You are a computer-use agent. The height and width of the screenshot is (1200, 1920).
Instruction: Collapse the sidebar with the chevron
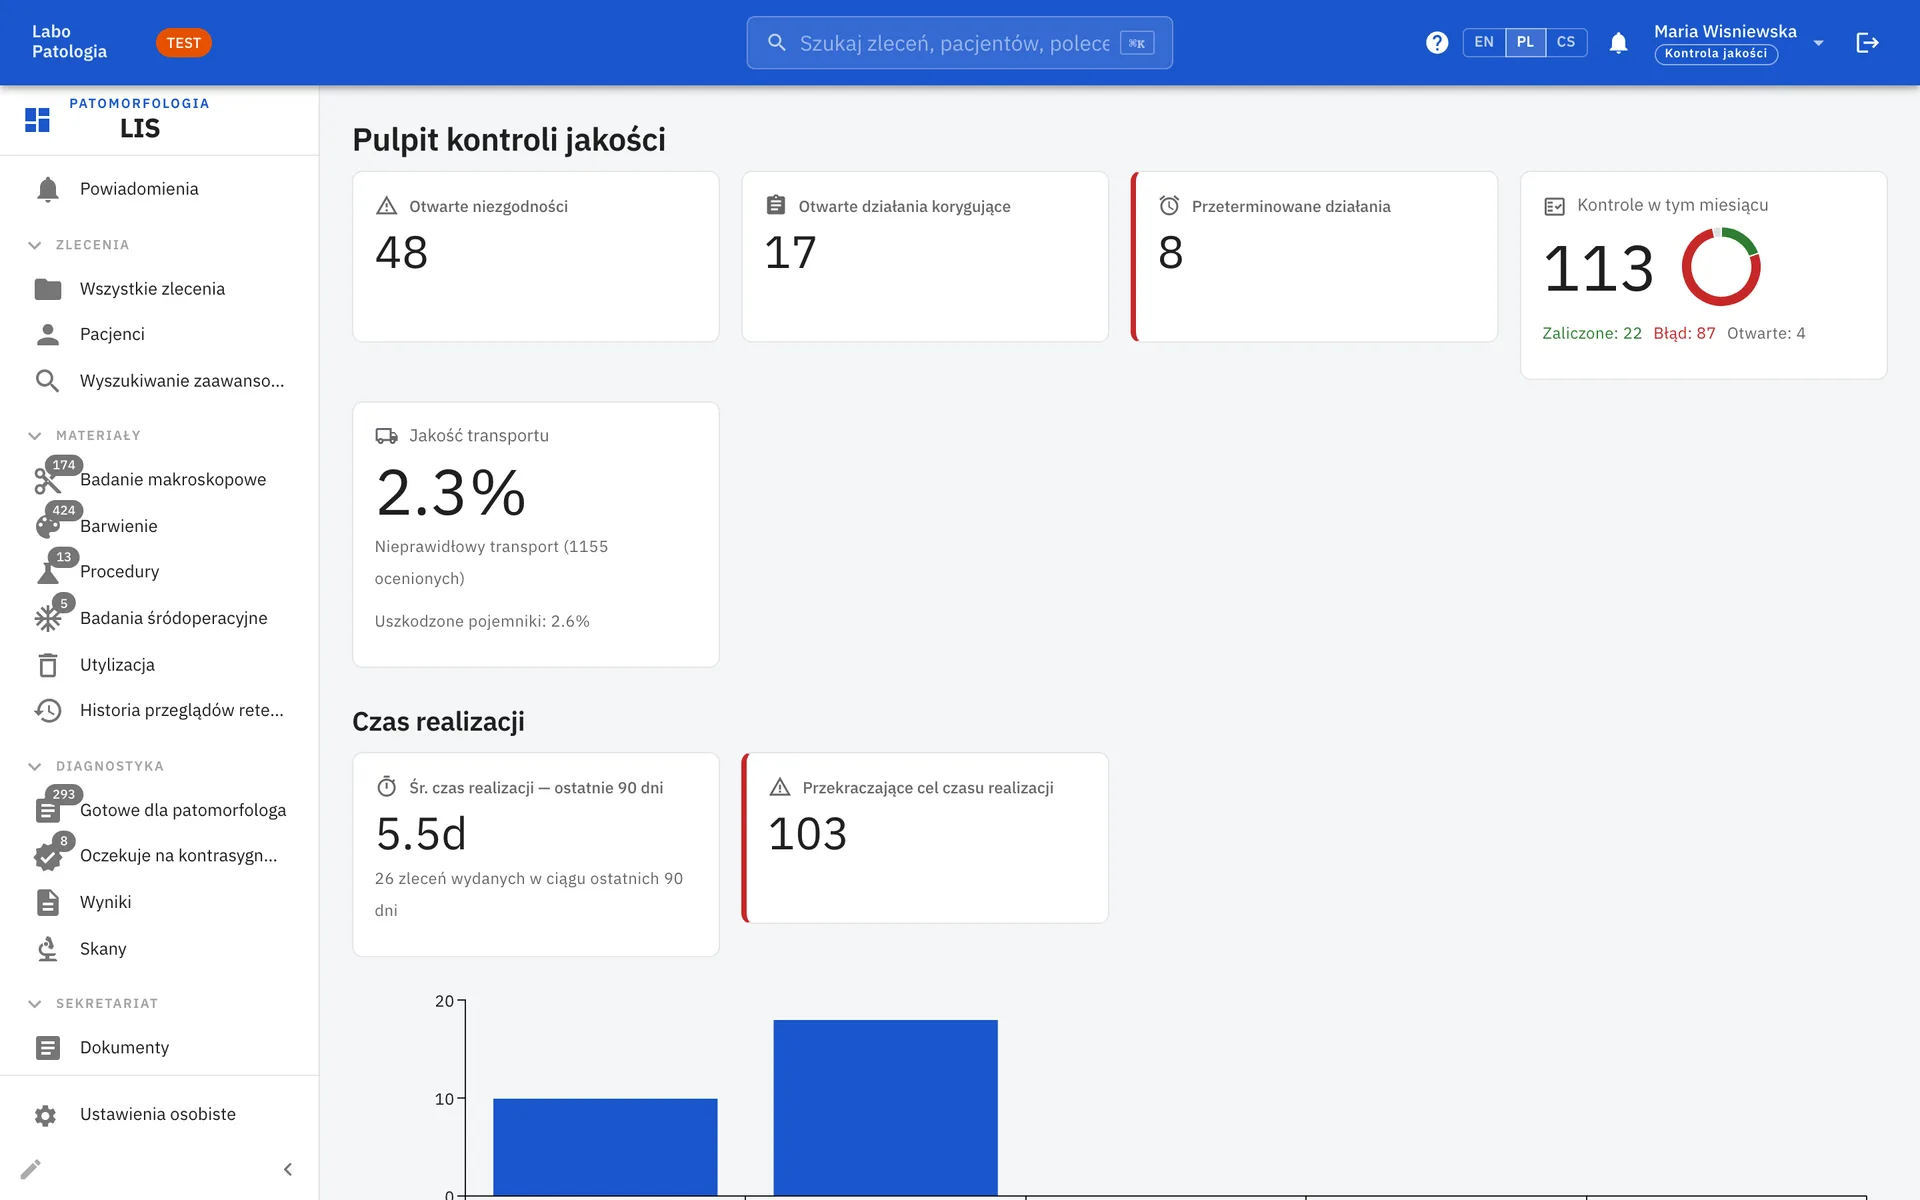(x=288, y=1169)
